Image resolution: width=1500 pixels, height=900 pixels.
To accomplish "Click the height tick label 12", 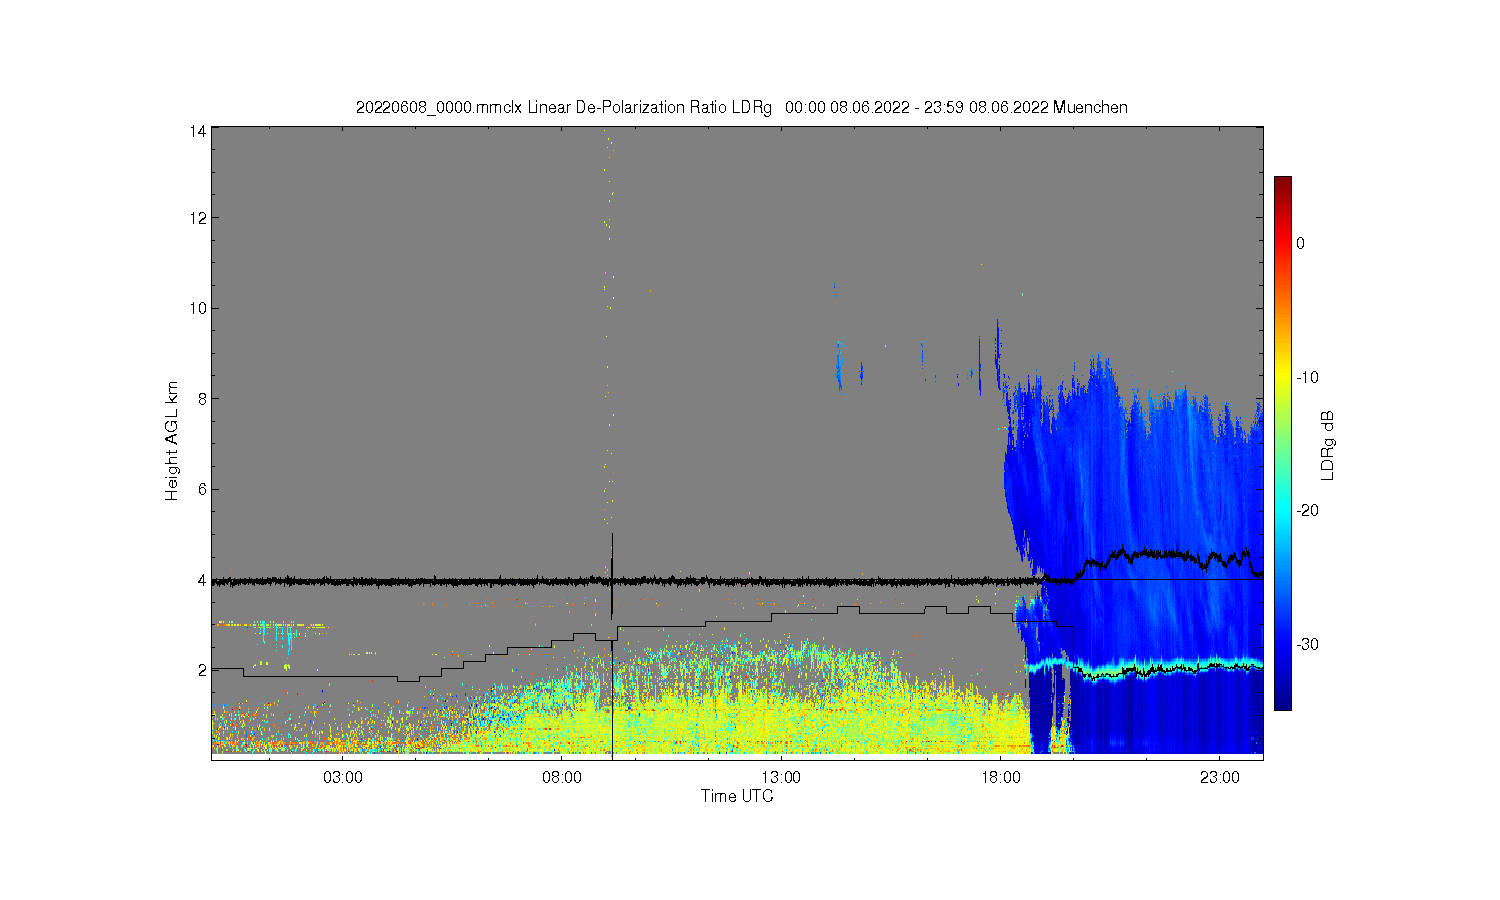I will [199, 218].
